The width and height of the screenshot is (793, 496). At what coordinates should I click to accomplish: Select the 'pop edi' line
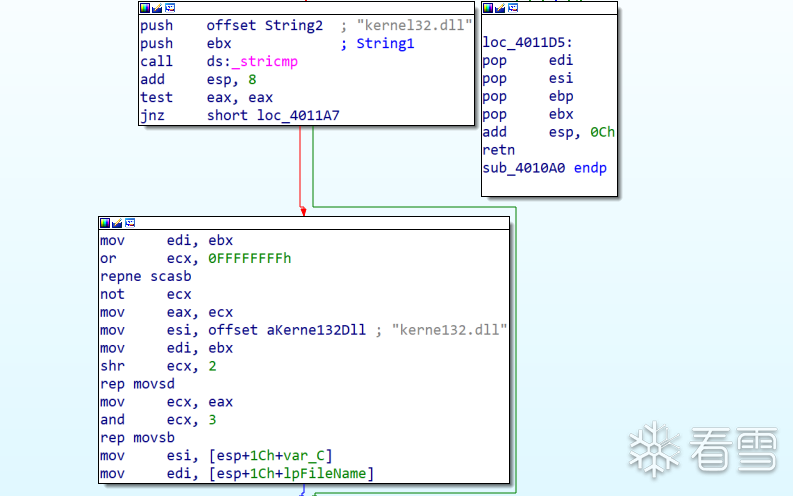click(527, 61)
